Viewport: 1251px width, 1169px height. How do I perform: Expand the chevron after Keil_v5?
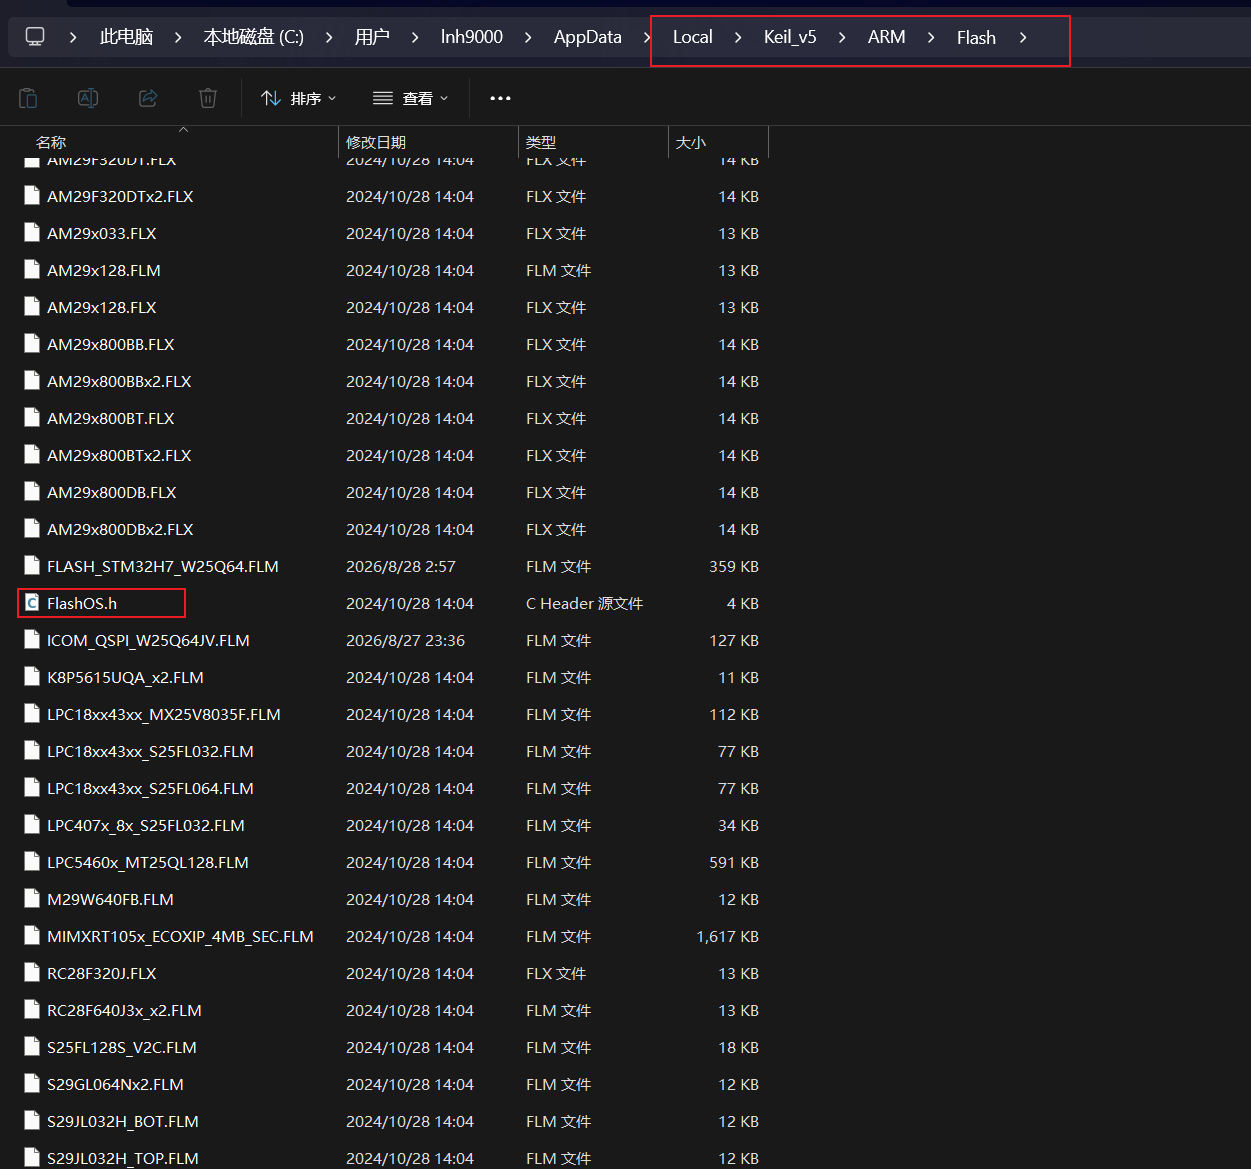(842, 37)
